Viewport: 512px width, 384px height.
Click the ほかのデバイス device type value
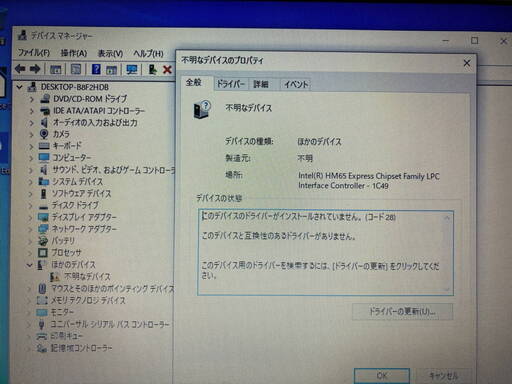[319, 142]
